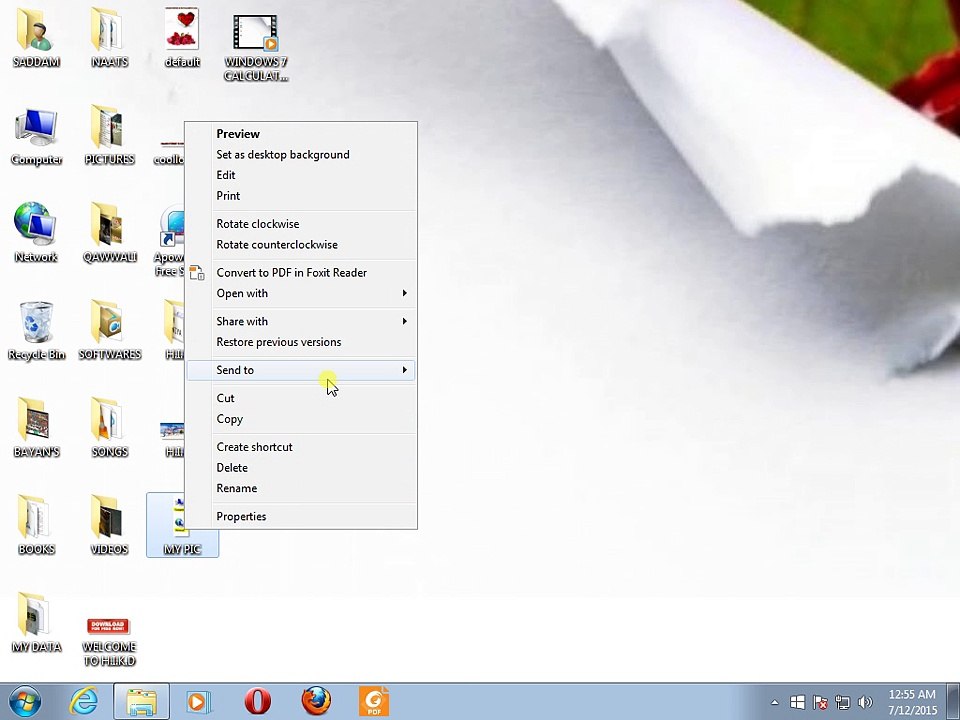
Task: Select Copy in the context menu
Action: click(301, 419)
